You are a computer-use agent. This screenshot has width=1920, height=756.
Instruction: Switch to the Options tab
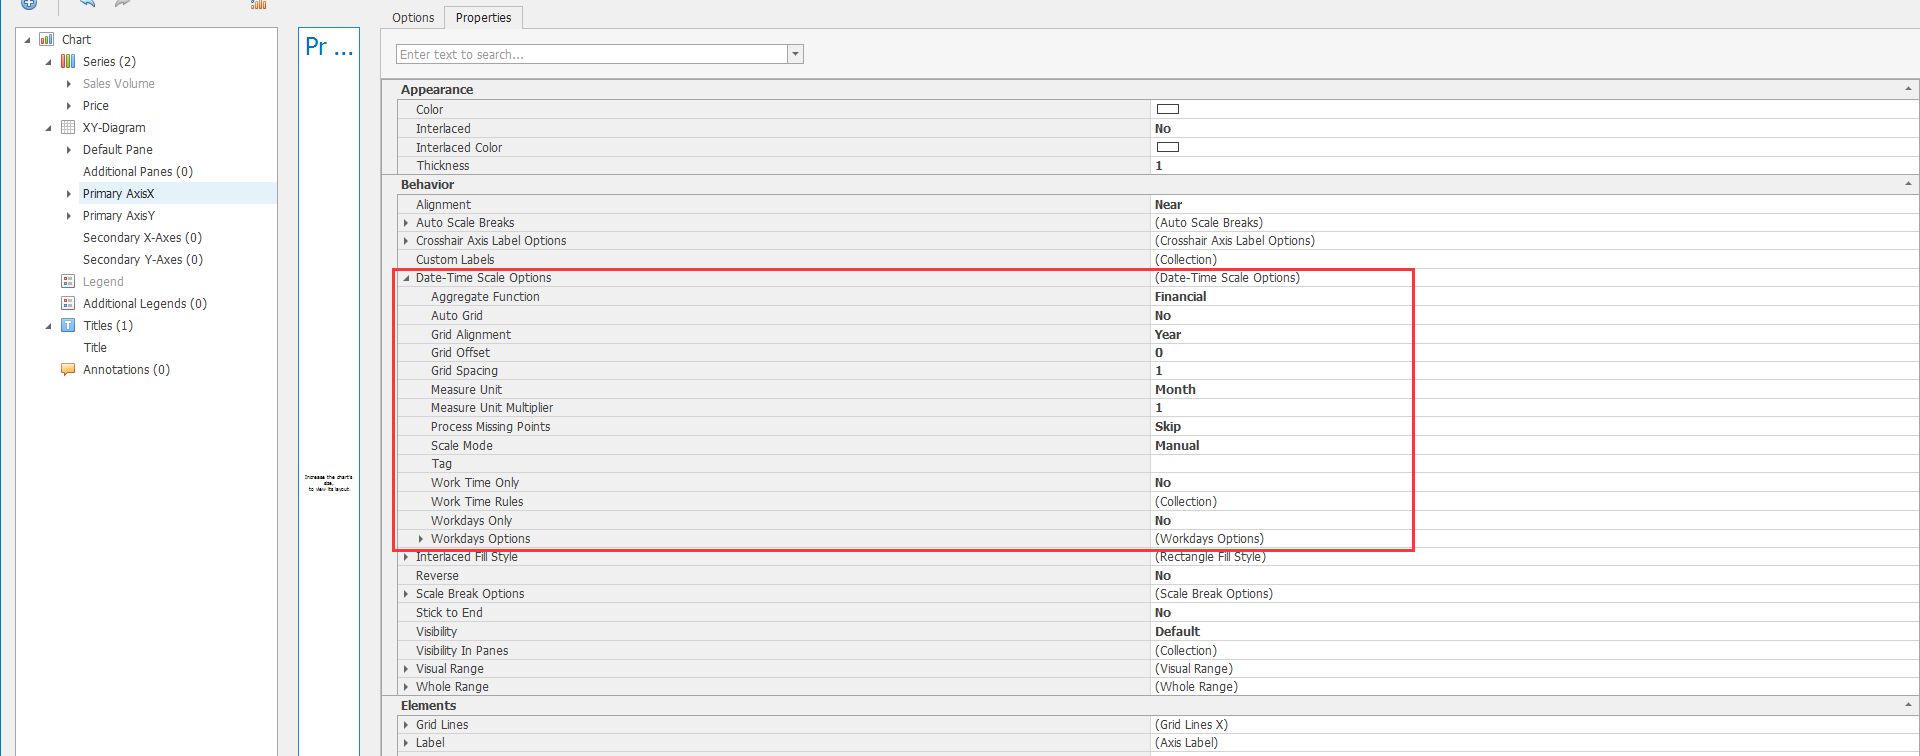point(413,18)
